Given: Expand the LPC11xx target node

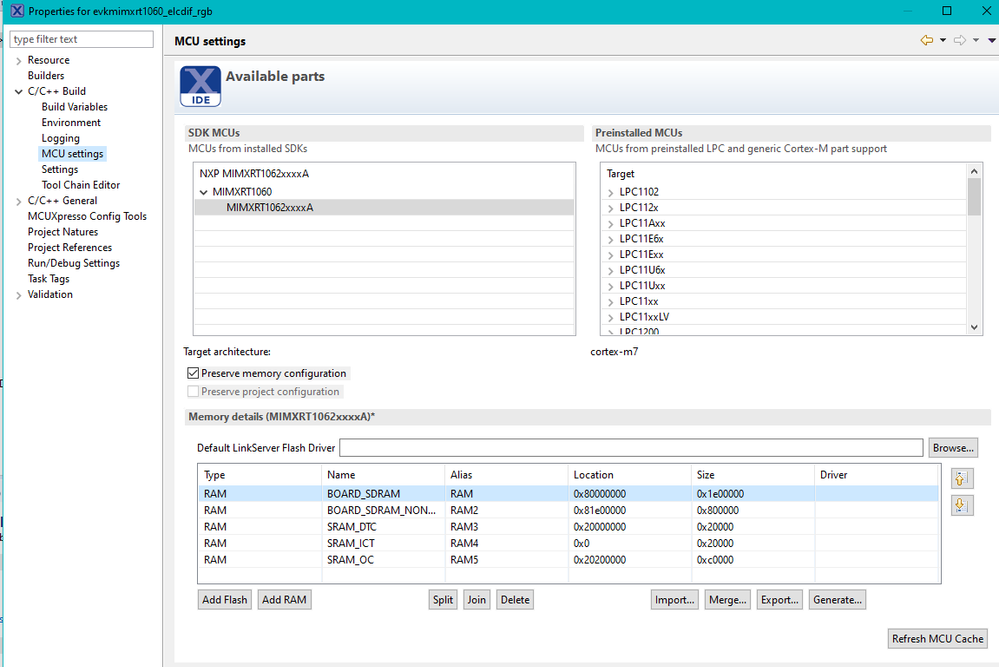Looking at the screenshot, I should click(610, 302).
